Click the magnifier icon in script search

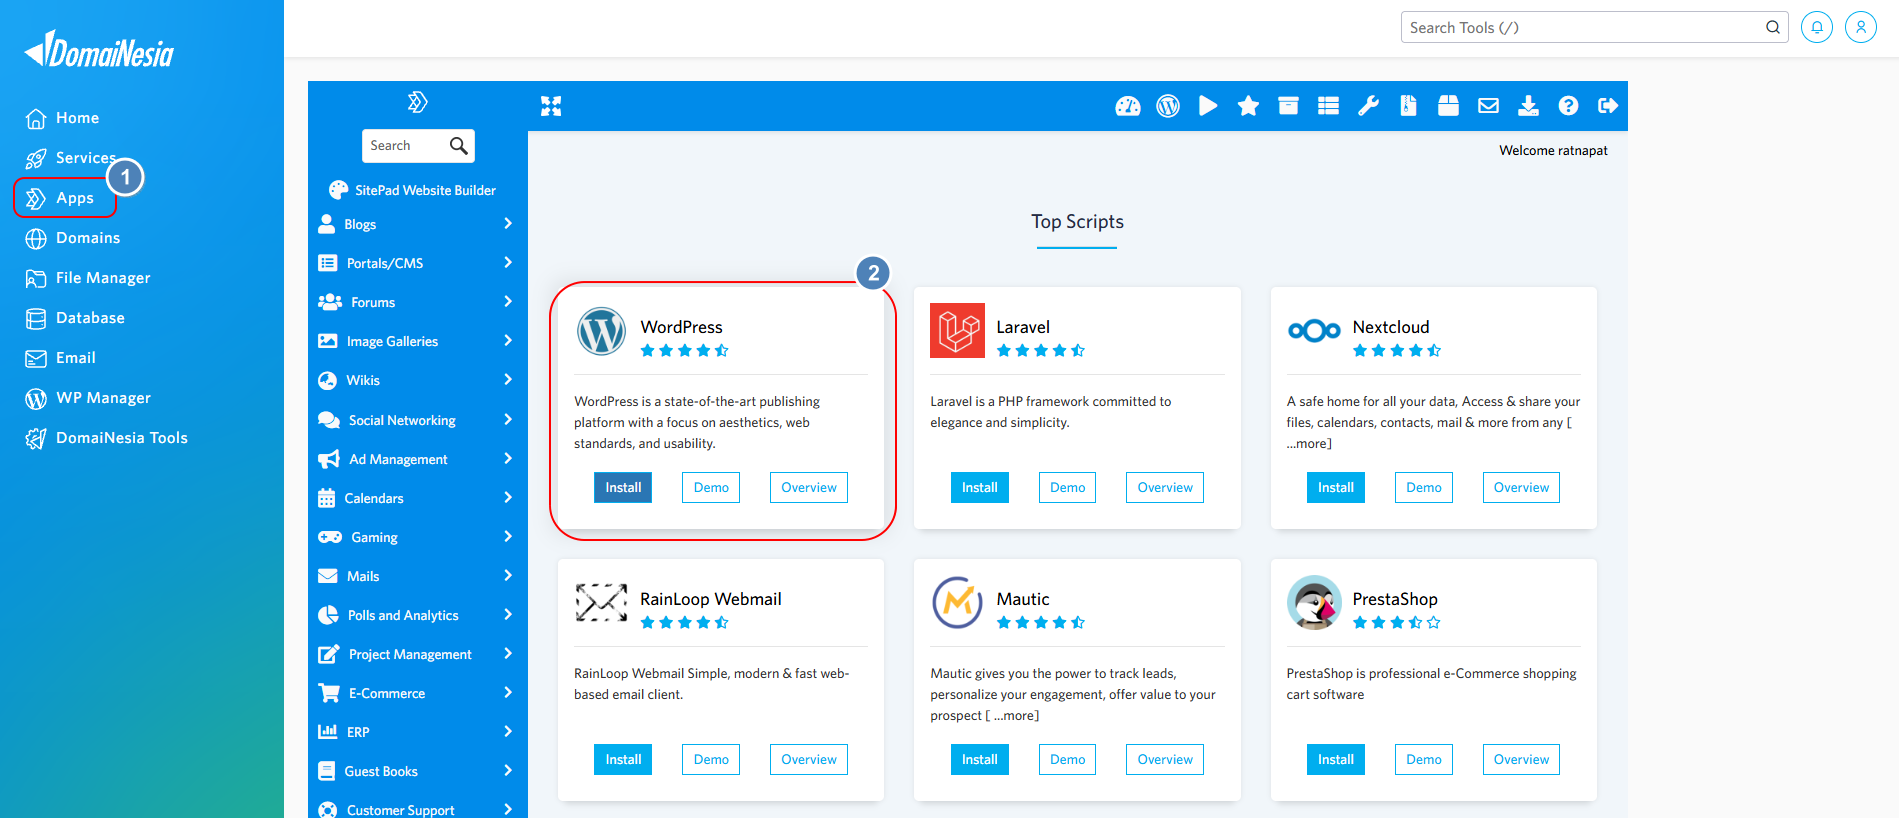[458, 146]
